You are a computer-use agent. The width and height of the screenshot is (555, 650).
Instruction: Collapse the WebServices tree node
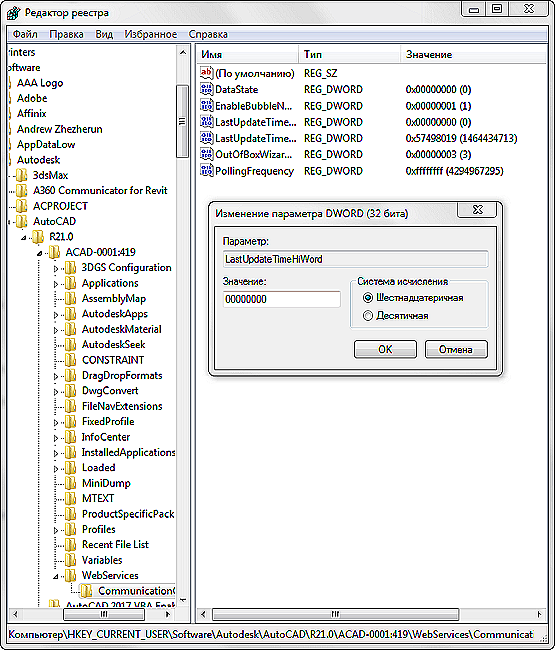coord(56,577)
